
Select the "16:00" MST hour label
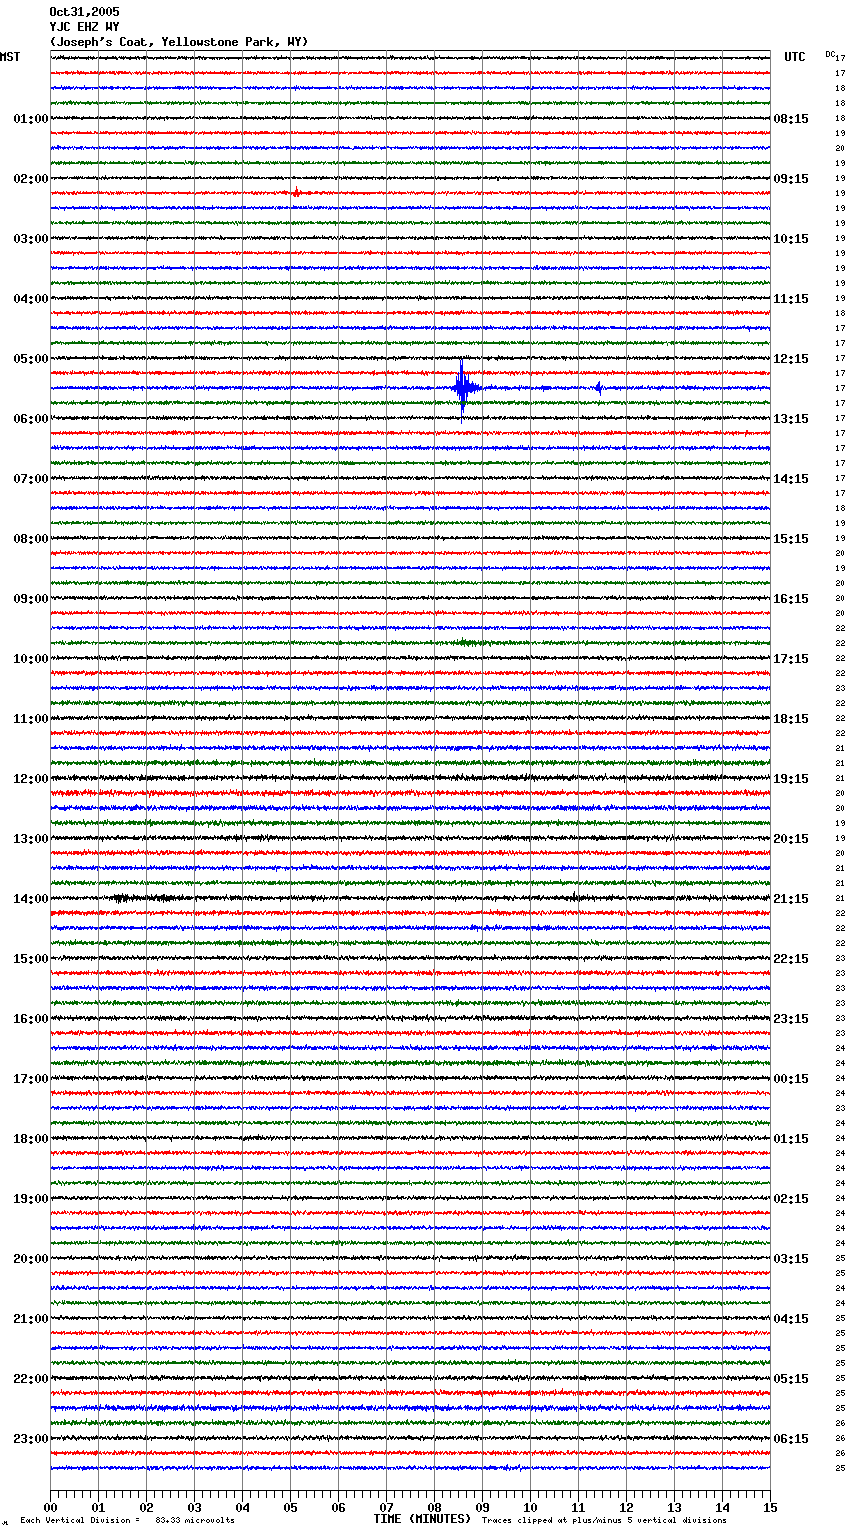(31, 1019)
